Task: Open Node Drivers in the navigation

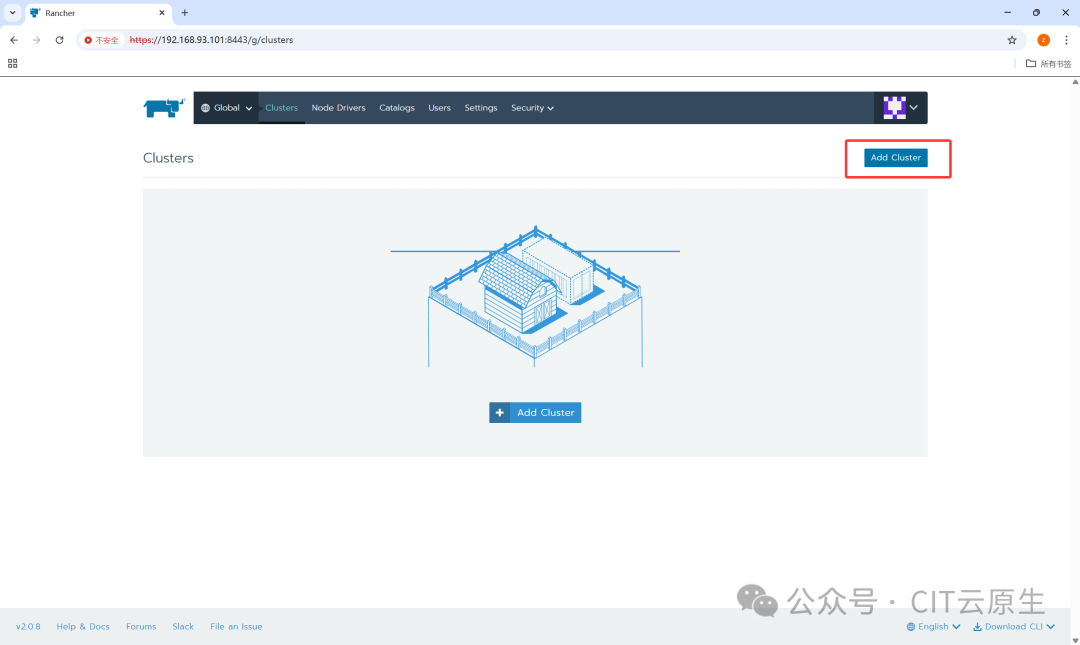Action: (338, 108)
